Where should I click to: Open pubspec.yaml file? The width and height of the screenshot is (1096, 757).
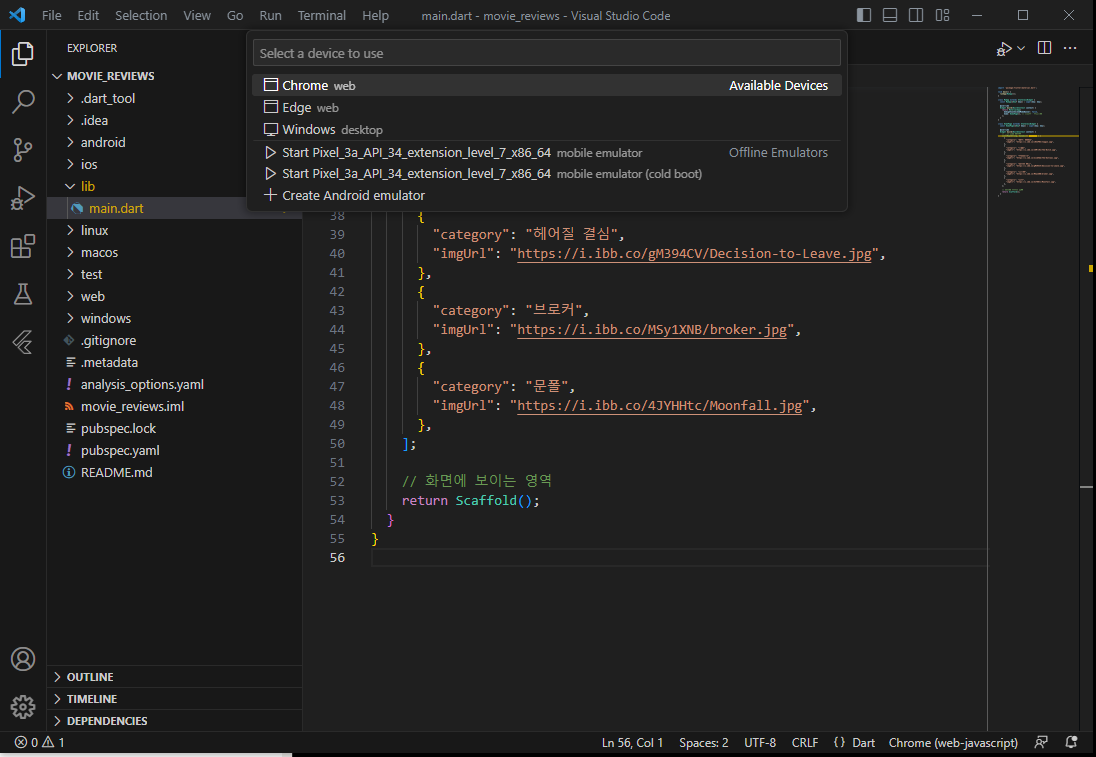[x=175, y=451]
